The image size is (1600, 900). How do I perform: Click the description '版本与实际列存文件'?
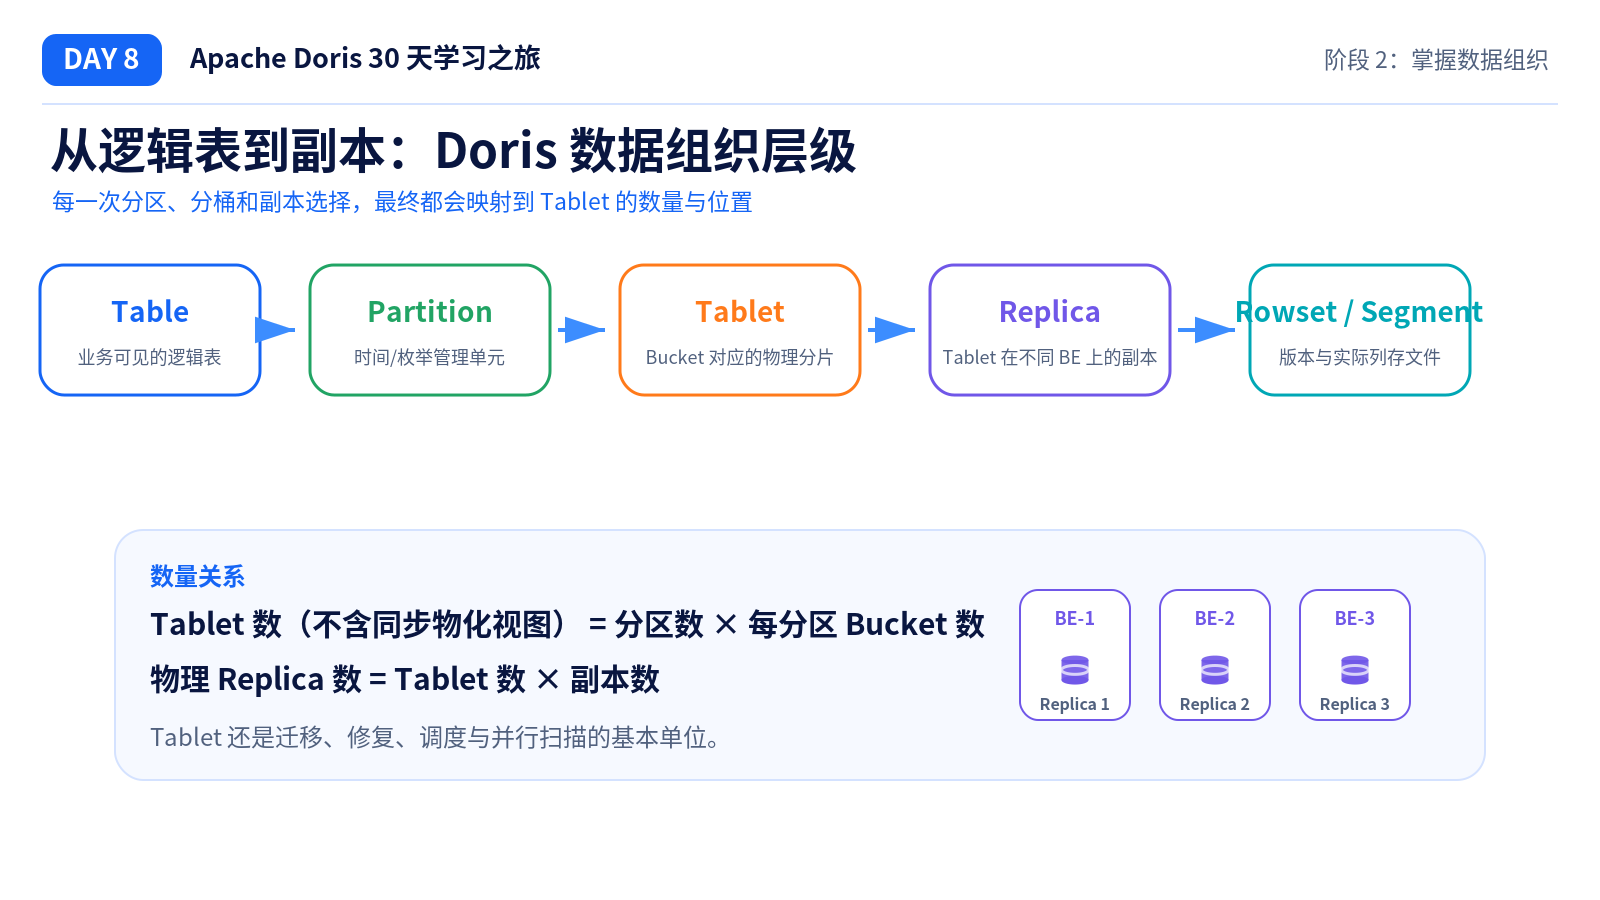pos(1360,357)
